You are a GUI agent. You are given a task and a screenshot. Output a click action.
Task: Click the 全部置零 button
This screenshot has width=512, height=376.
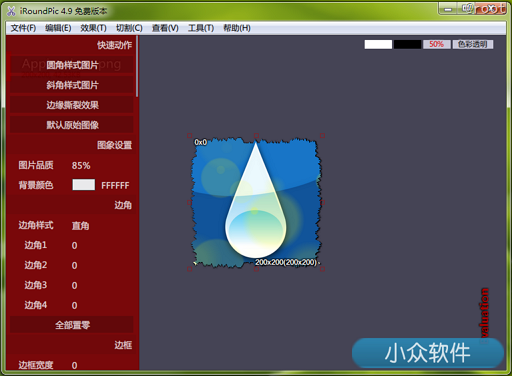tap(72, 325)
